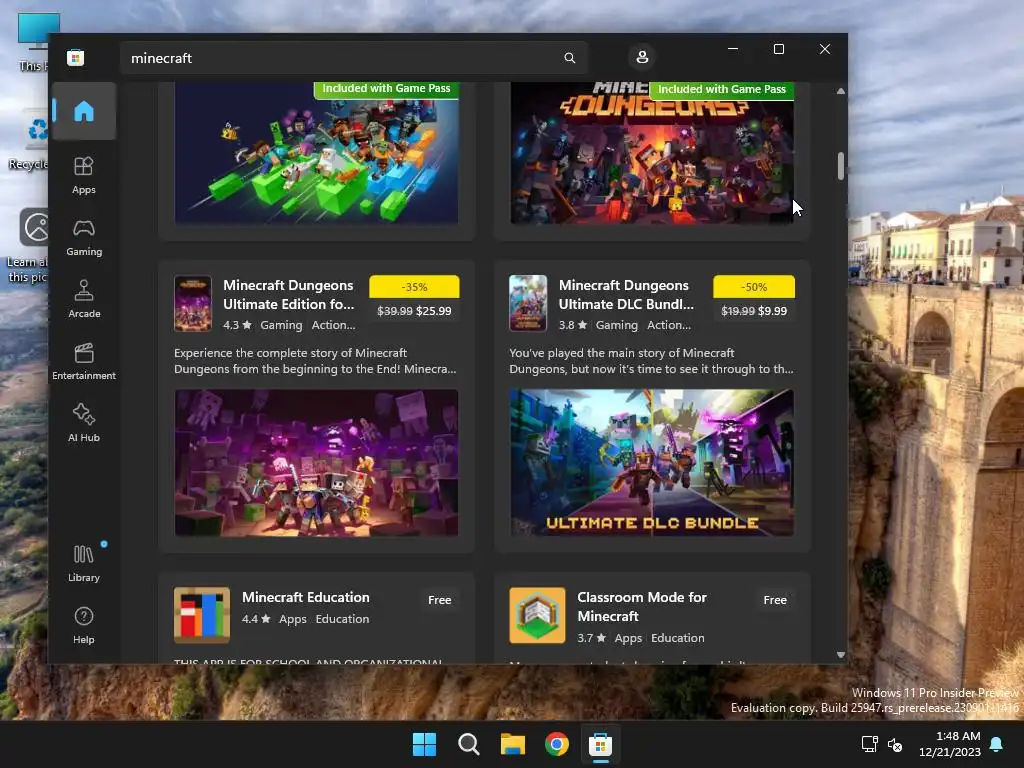Open Help in the Store sidebar
Image resolution: width=1024 pixels, height=768 pixels.
click(84, 626)
